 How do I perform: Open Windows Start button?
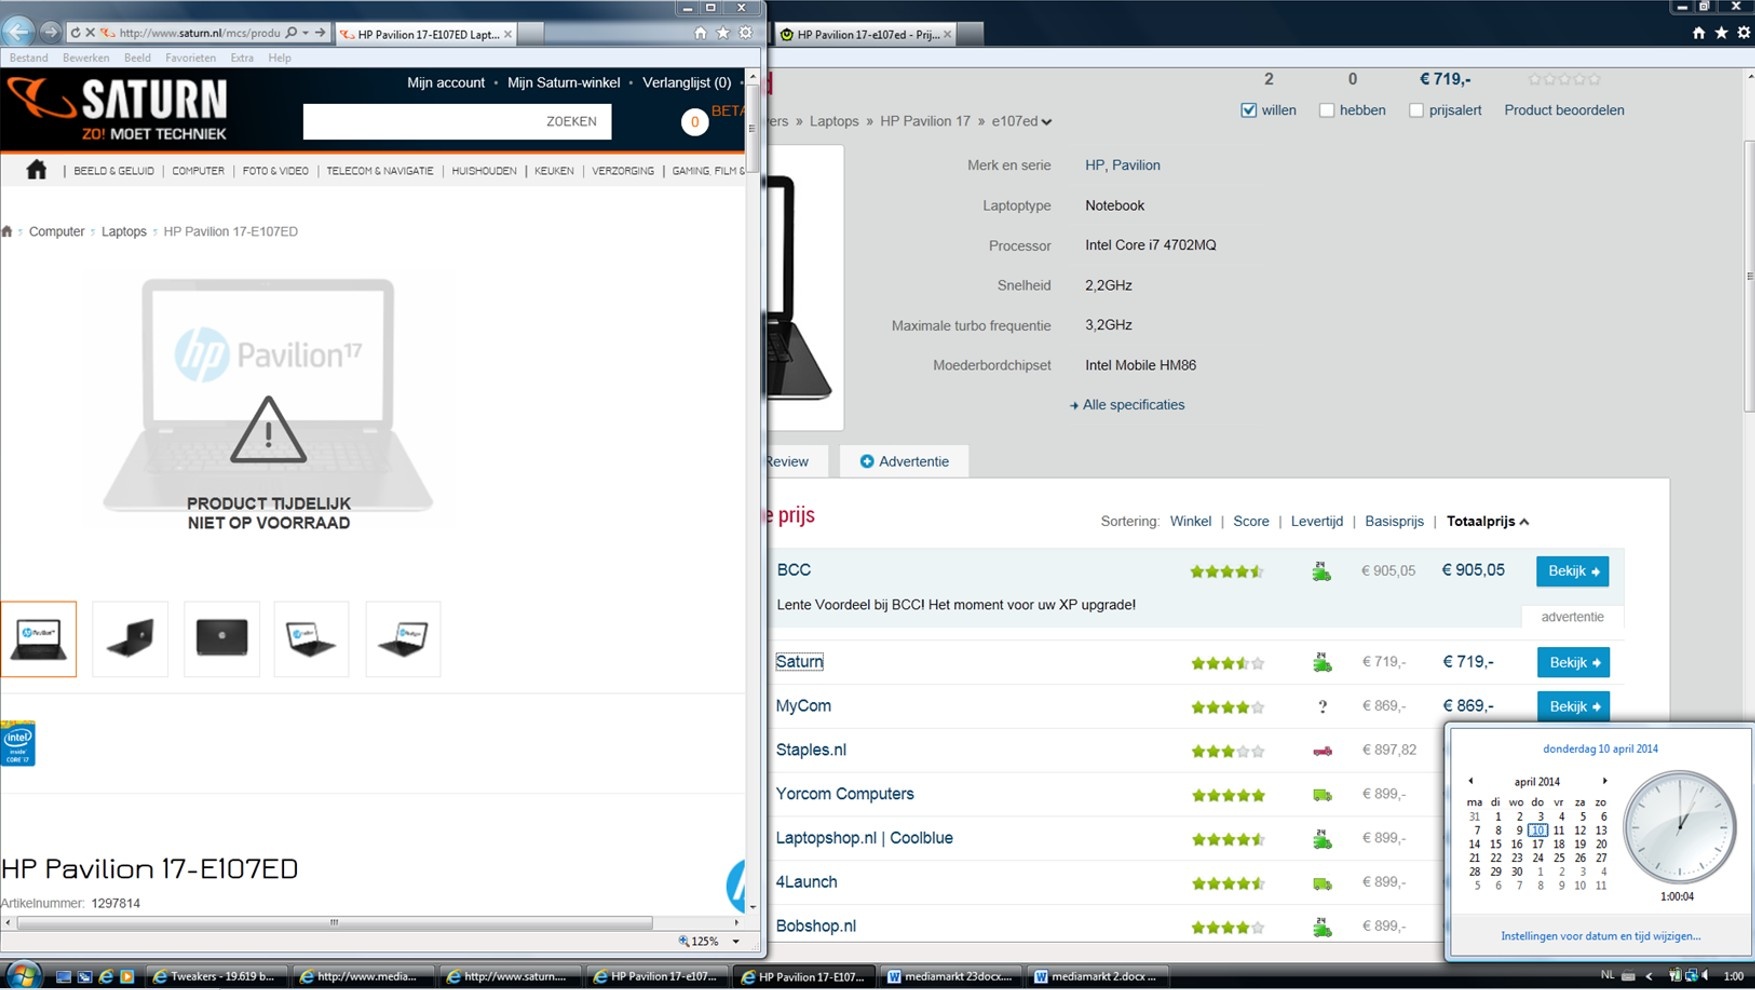click(22, 975)
